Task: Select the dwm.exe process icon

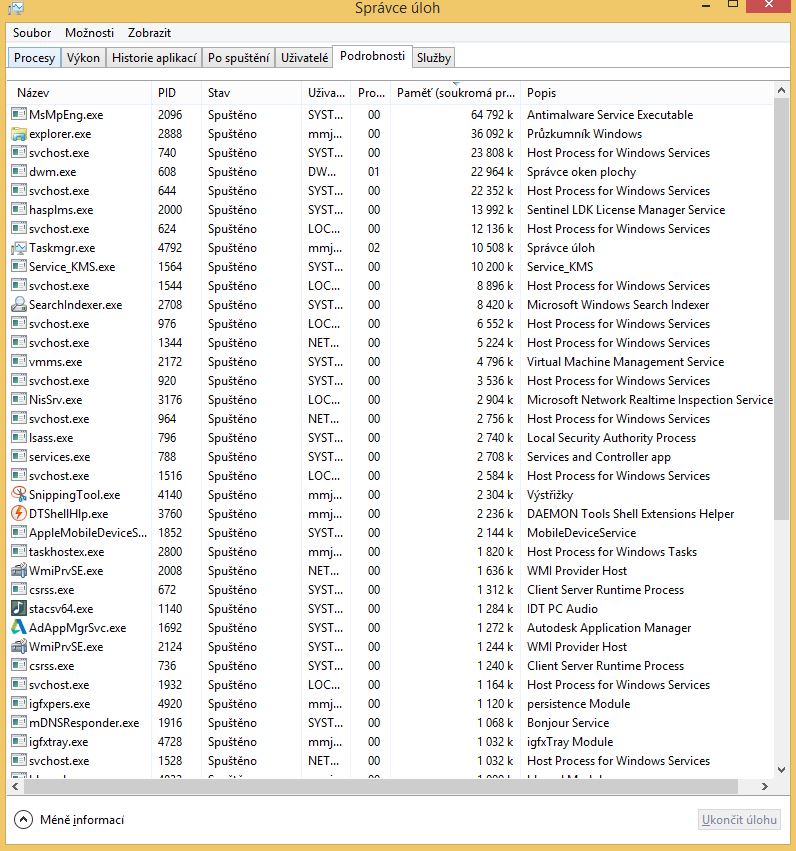Action: pos(19,172)
